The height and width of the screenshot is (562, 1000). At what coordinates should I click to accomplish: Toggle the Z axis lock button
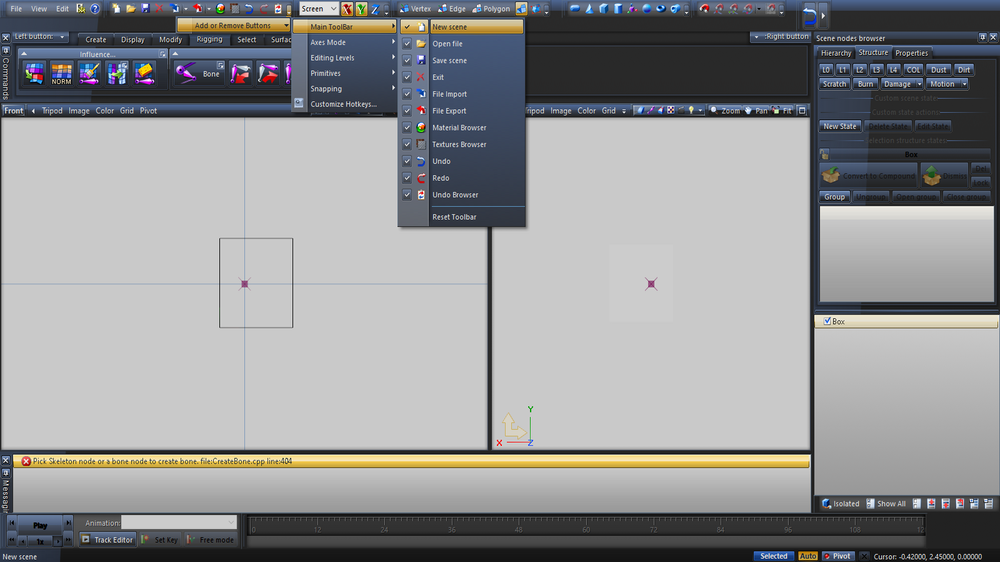click(x=375, y=9)
